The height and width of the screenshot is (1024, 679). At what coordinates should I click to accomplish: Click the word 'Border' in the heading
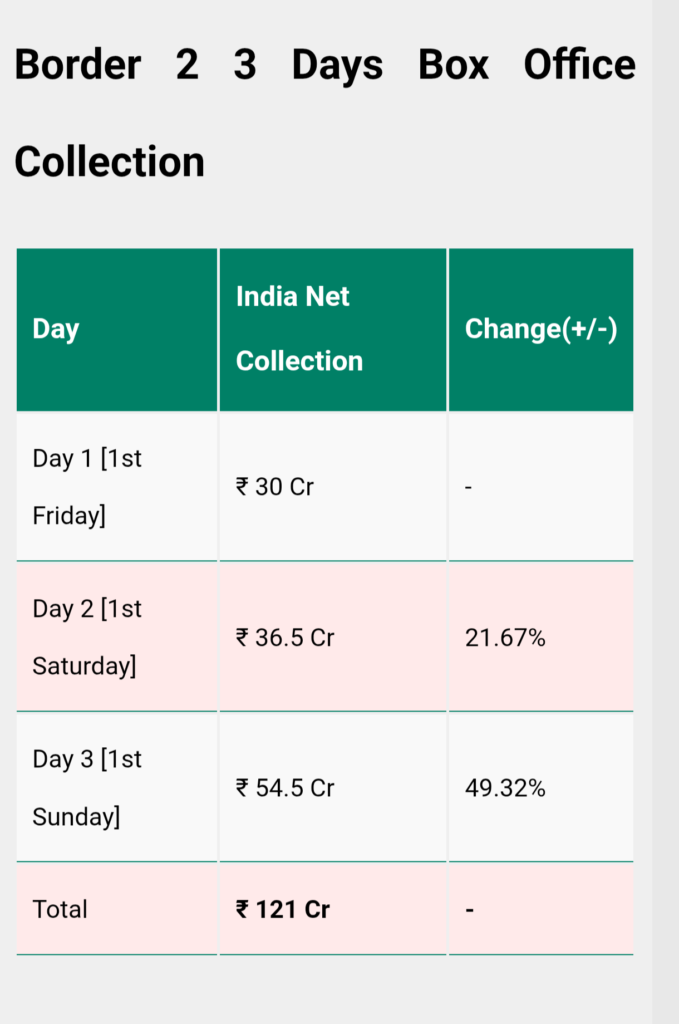pos(77,66)
